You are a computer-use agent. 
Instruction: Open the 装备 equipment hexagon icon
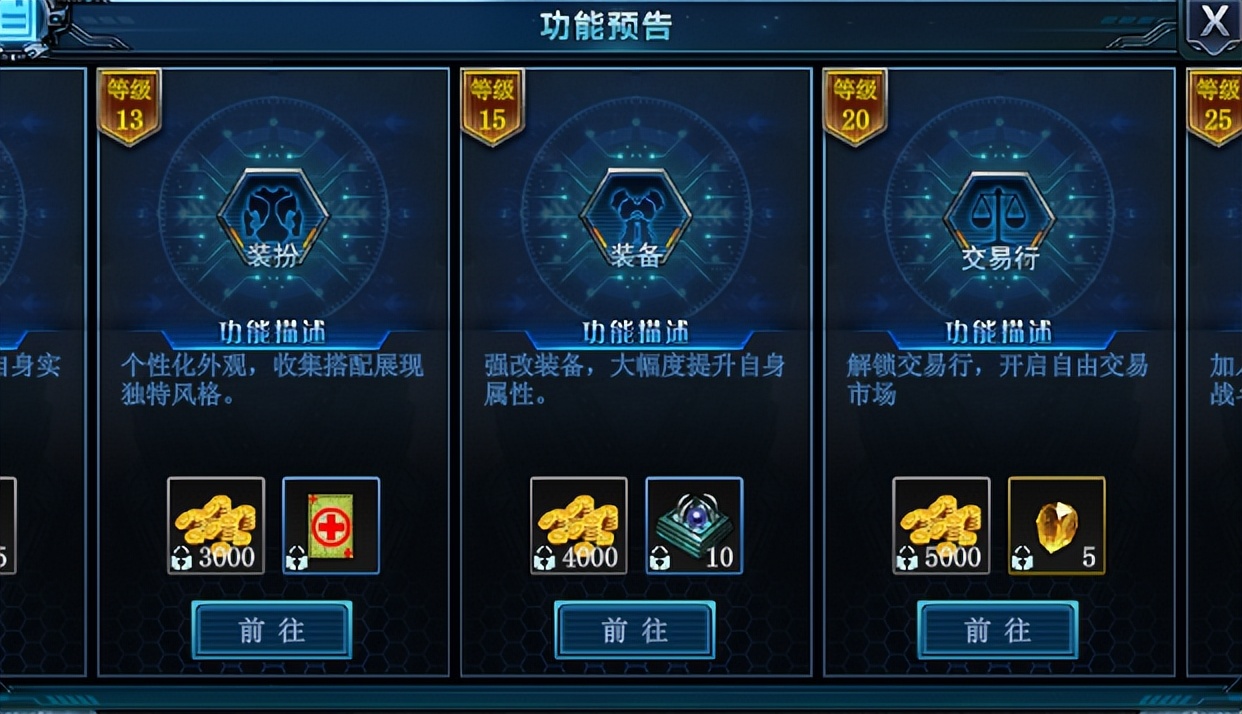[x=636, y=219]
